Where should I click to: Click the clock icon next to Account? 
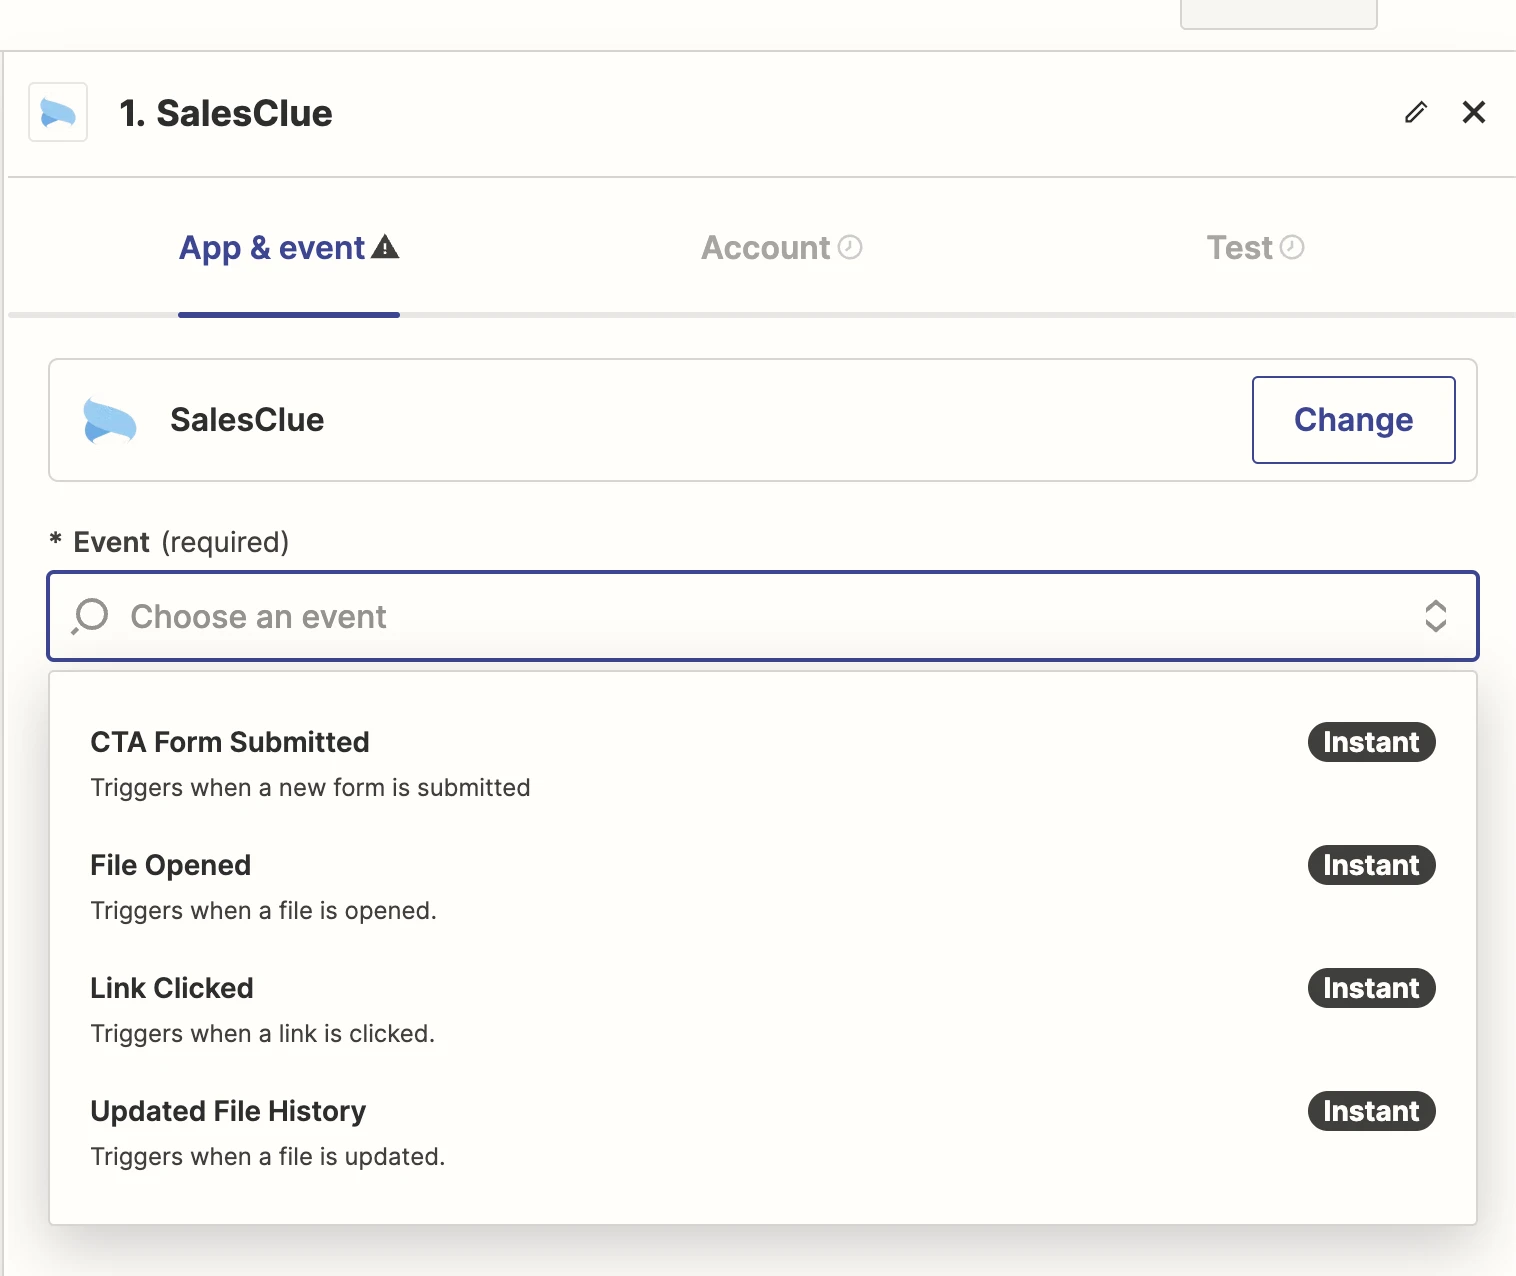[x=850, y=247]
